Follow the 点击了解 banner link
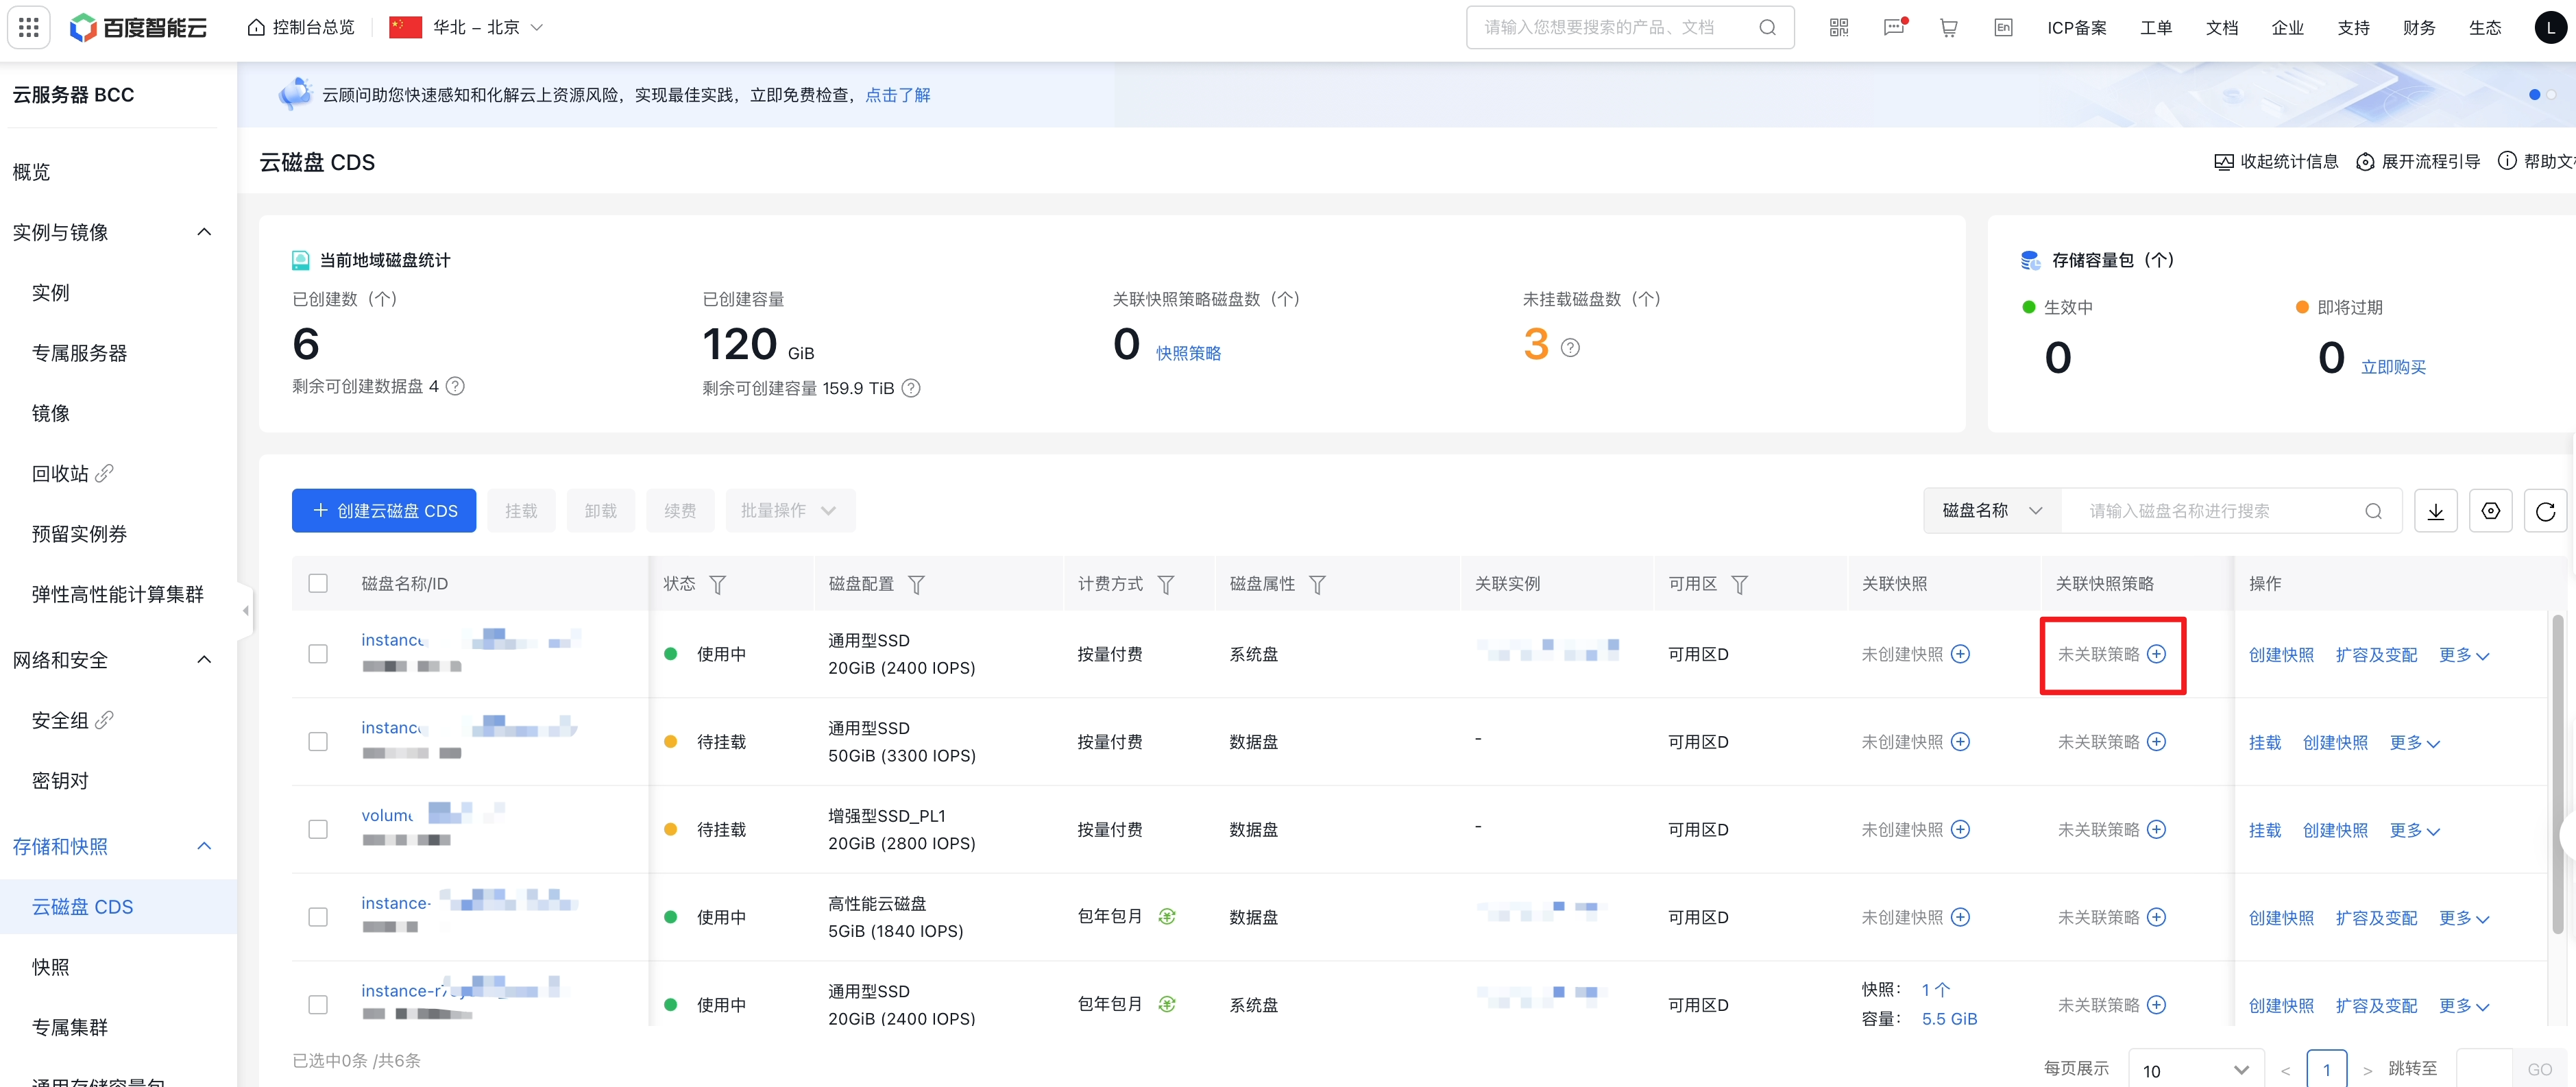Image resolution: width=2576 pixels, height=1087 pixels. (898, 94)
